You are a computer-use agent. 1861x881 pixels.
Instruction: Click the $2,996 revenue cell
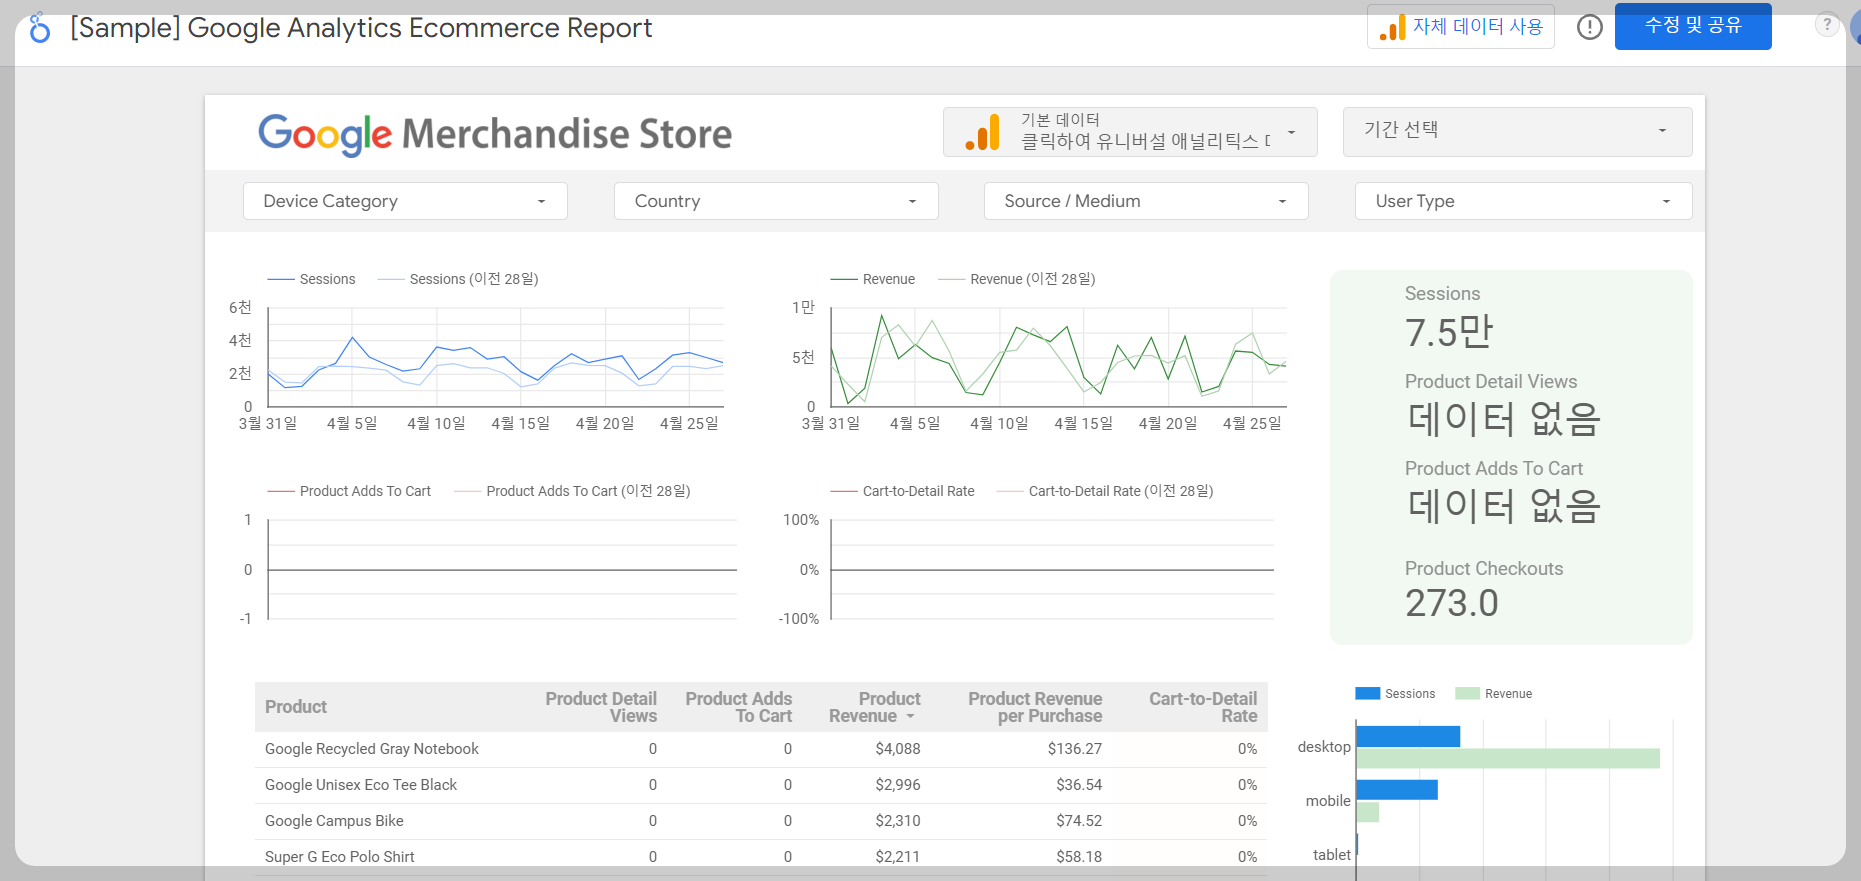(x=898, y=785)
